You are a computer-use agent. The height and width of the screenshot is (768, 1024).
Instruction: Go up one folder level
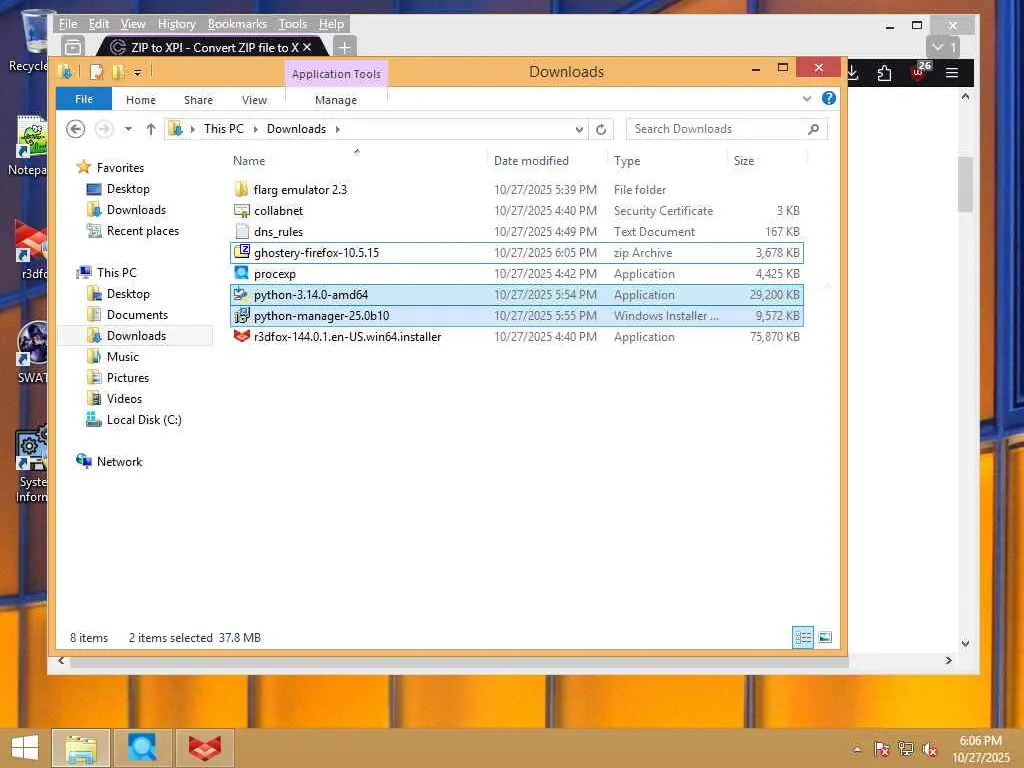tap(151, 129)
